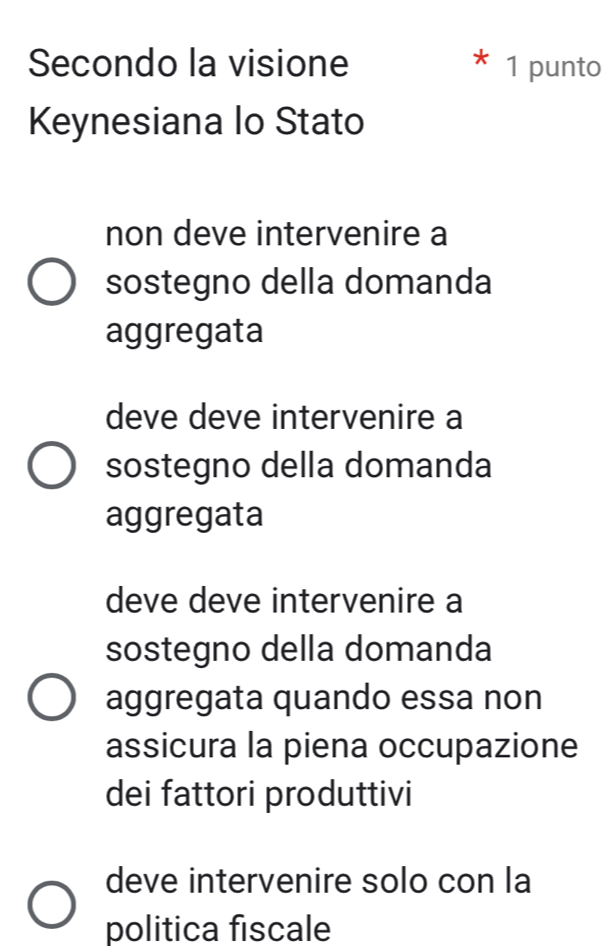Click 'assicura la piena occupazione' text
The width and height of the screenshot is (607, 946).
[x=342, y=746]
